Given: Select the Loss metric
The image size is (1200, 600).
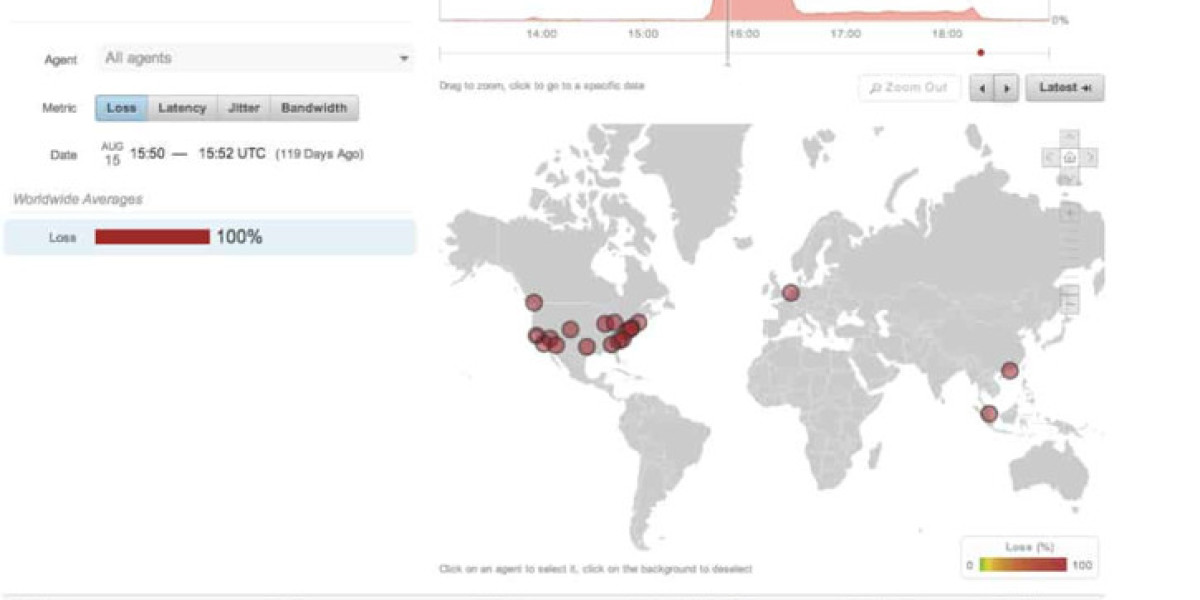Looking at the screenshot, I should 121,108.
